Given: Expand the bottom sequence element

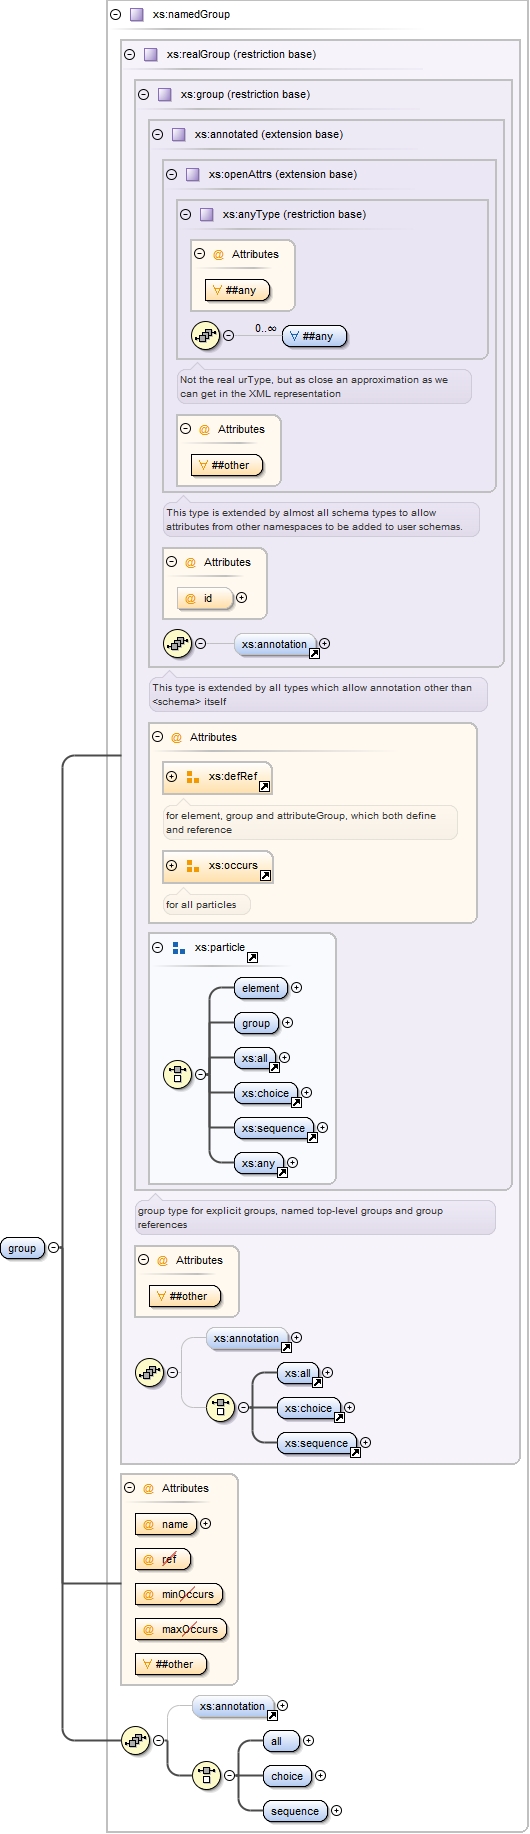Looking at the screenshot, I should [x=336, y=1811].
